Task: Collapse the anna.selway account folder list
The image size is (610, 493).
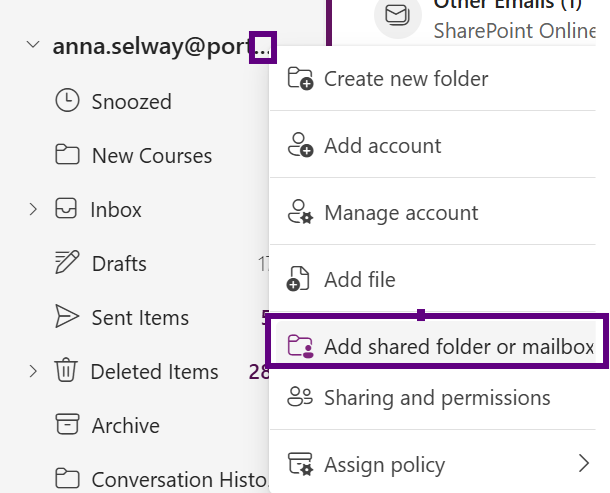Action: click(x=33, y=46)
